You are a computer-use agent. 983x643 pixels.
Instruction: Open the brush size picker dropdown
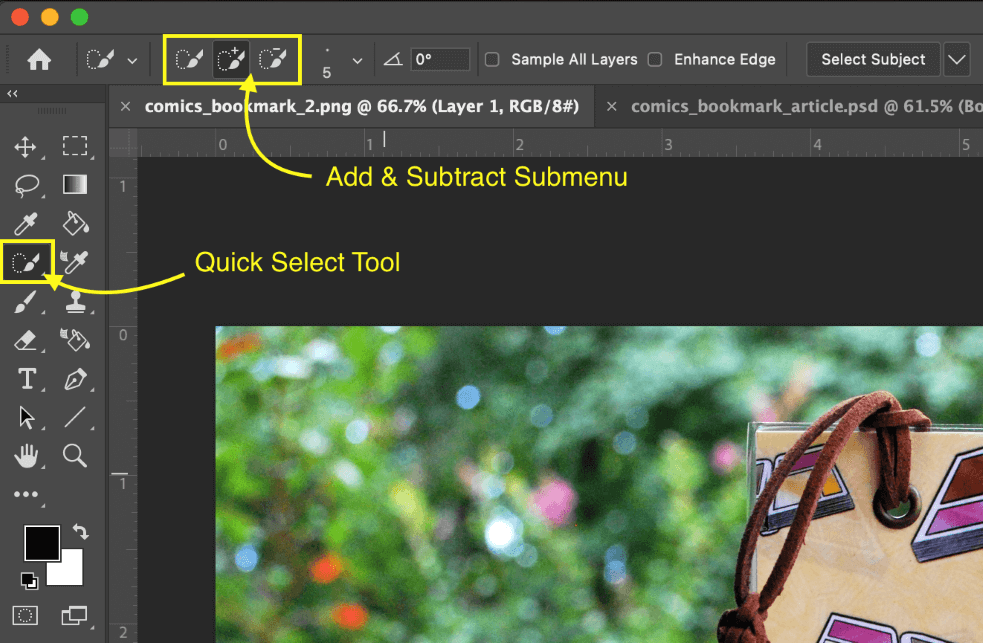pos(357,61)
